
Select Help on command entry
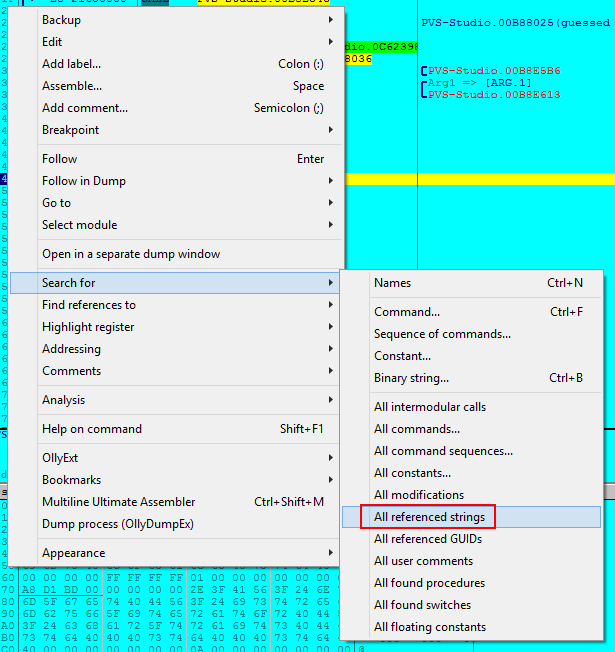click(x=176, y=429)
